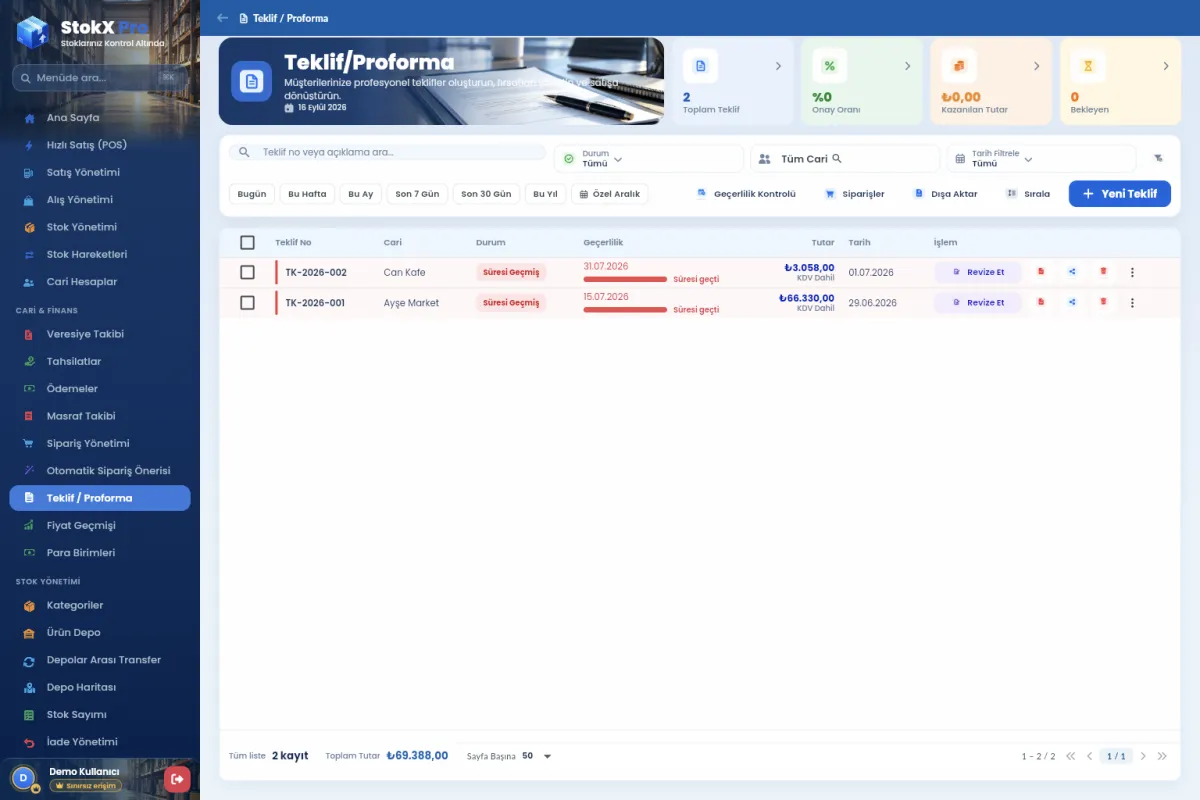Go back using the top arrow icon

click(222, 18)
